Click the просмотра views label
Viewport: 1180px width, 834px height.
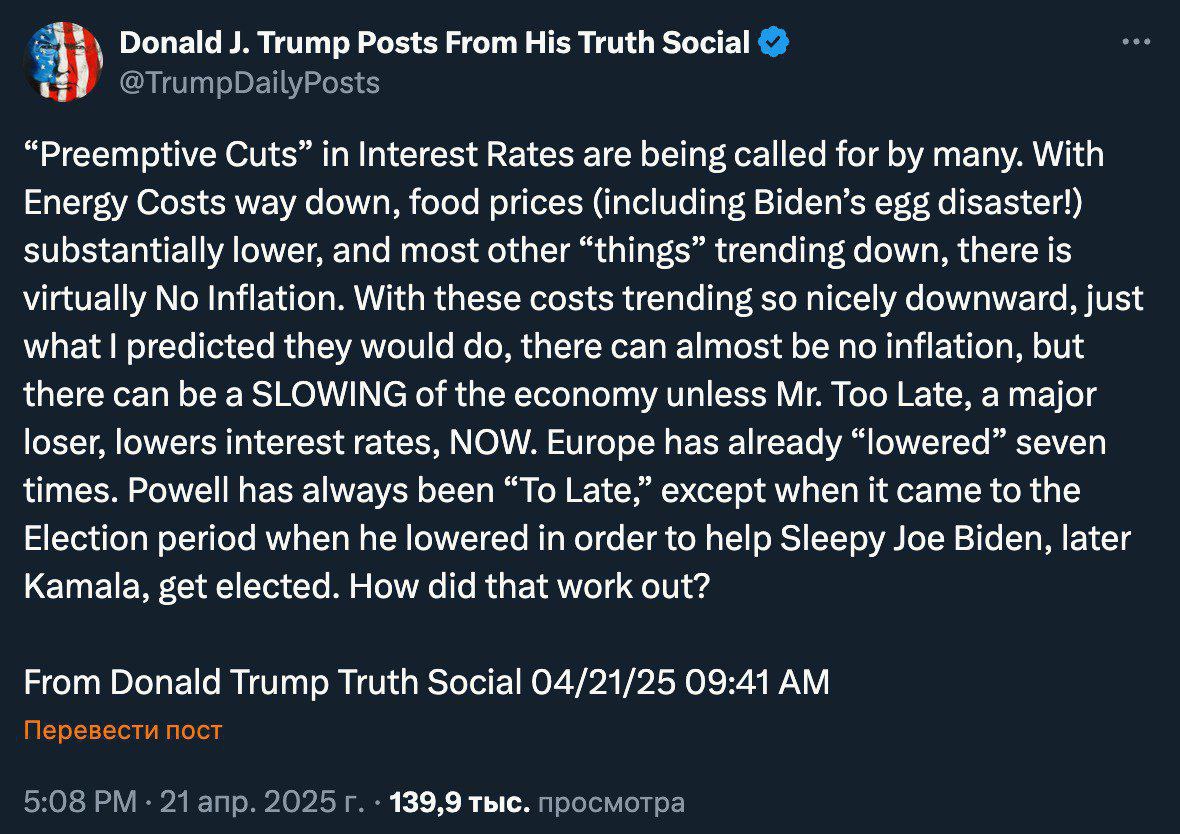pyautogui.click(x=611, y=802)
